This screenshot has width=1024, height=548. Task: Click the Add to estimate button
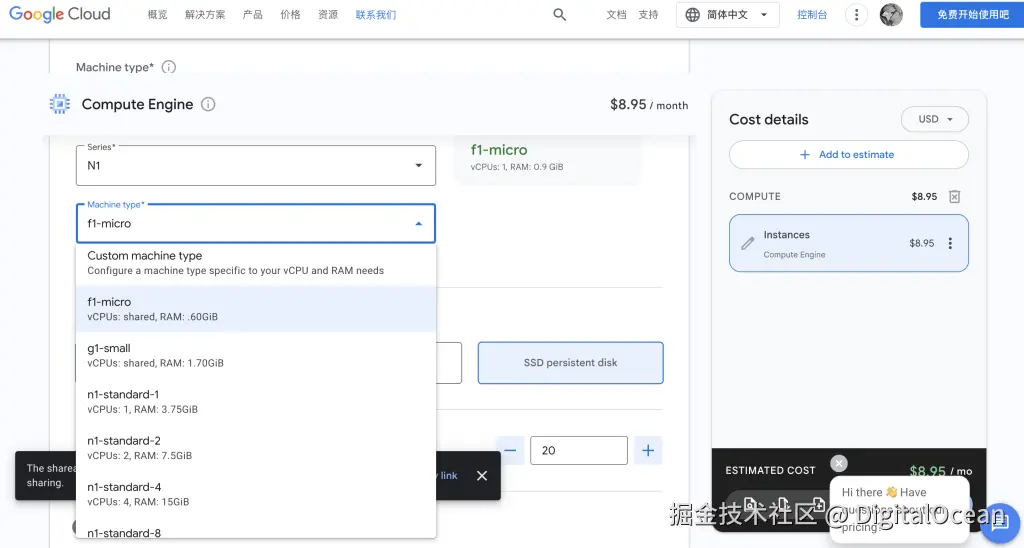tap(848, 155)
